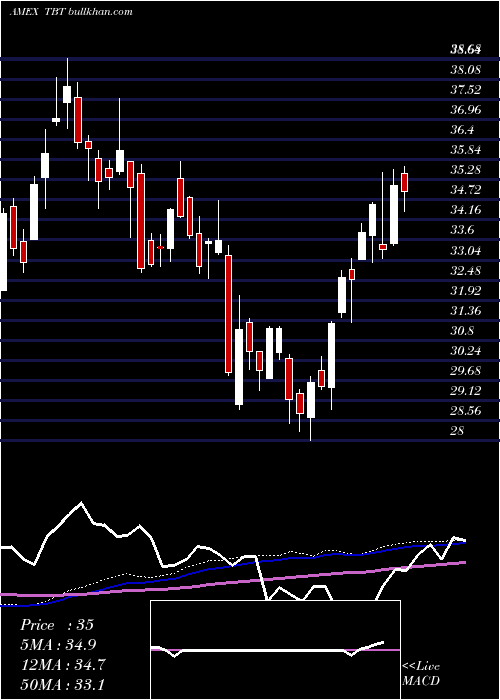Click the 32.48 price axis label

465,270
